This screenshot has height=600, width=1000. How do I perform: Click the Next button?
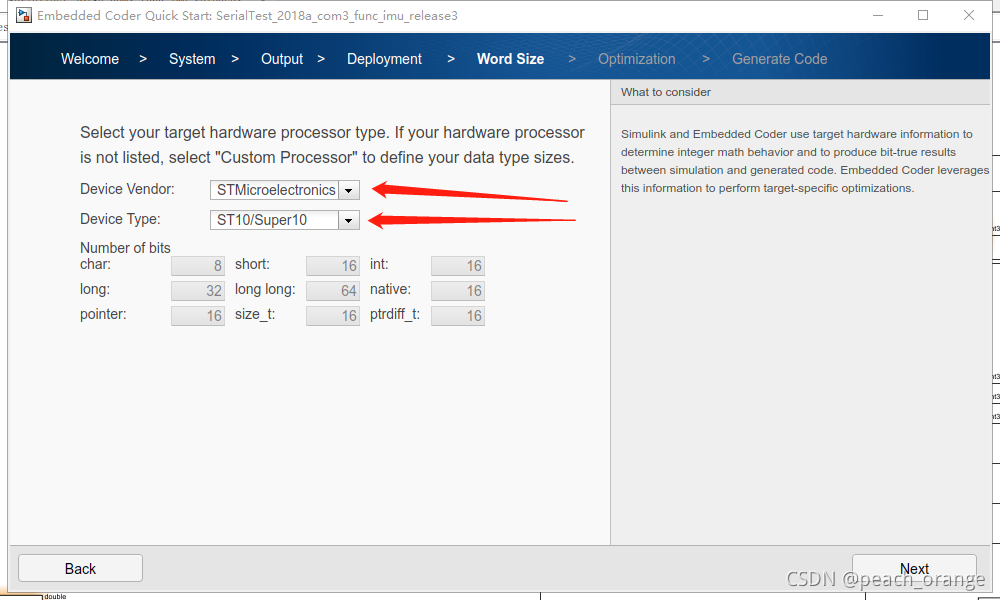coord(914,568)
